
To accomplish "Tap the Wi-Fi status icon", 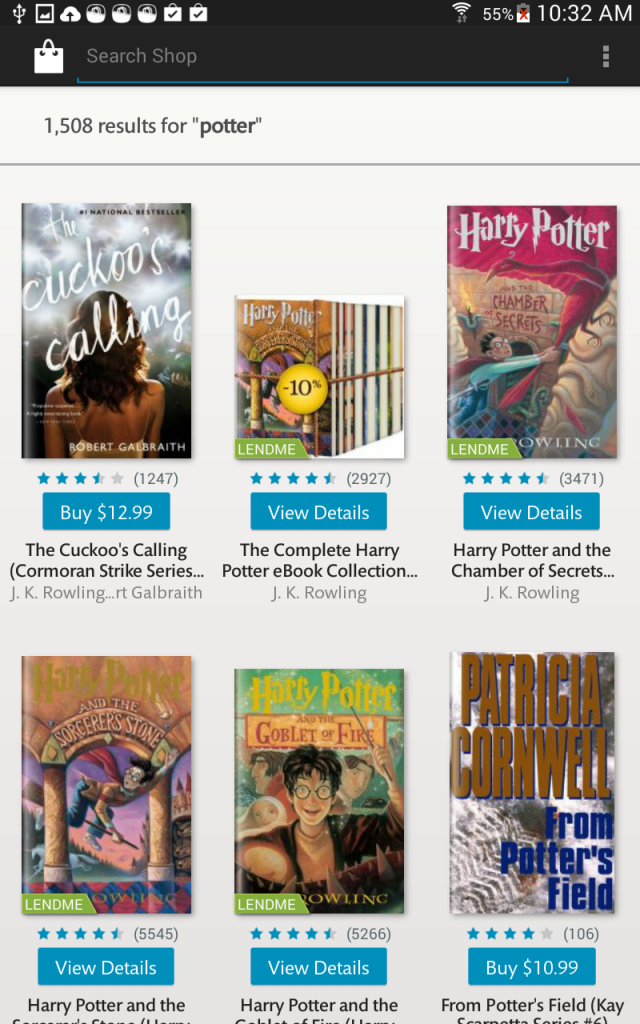I will [x=461, y=13].
